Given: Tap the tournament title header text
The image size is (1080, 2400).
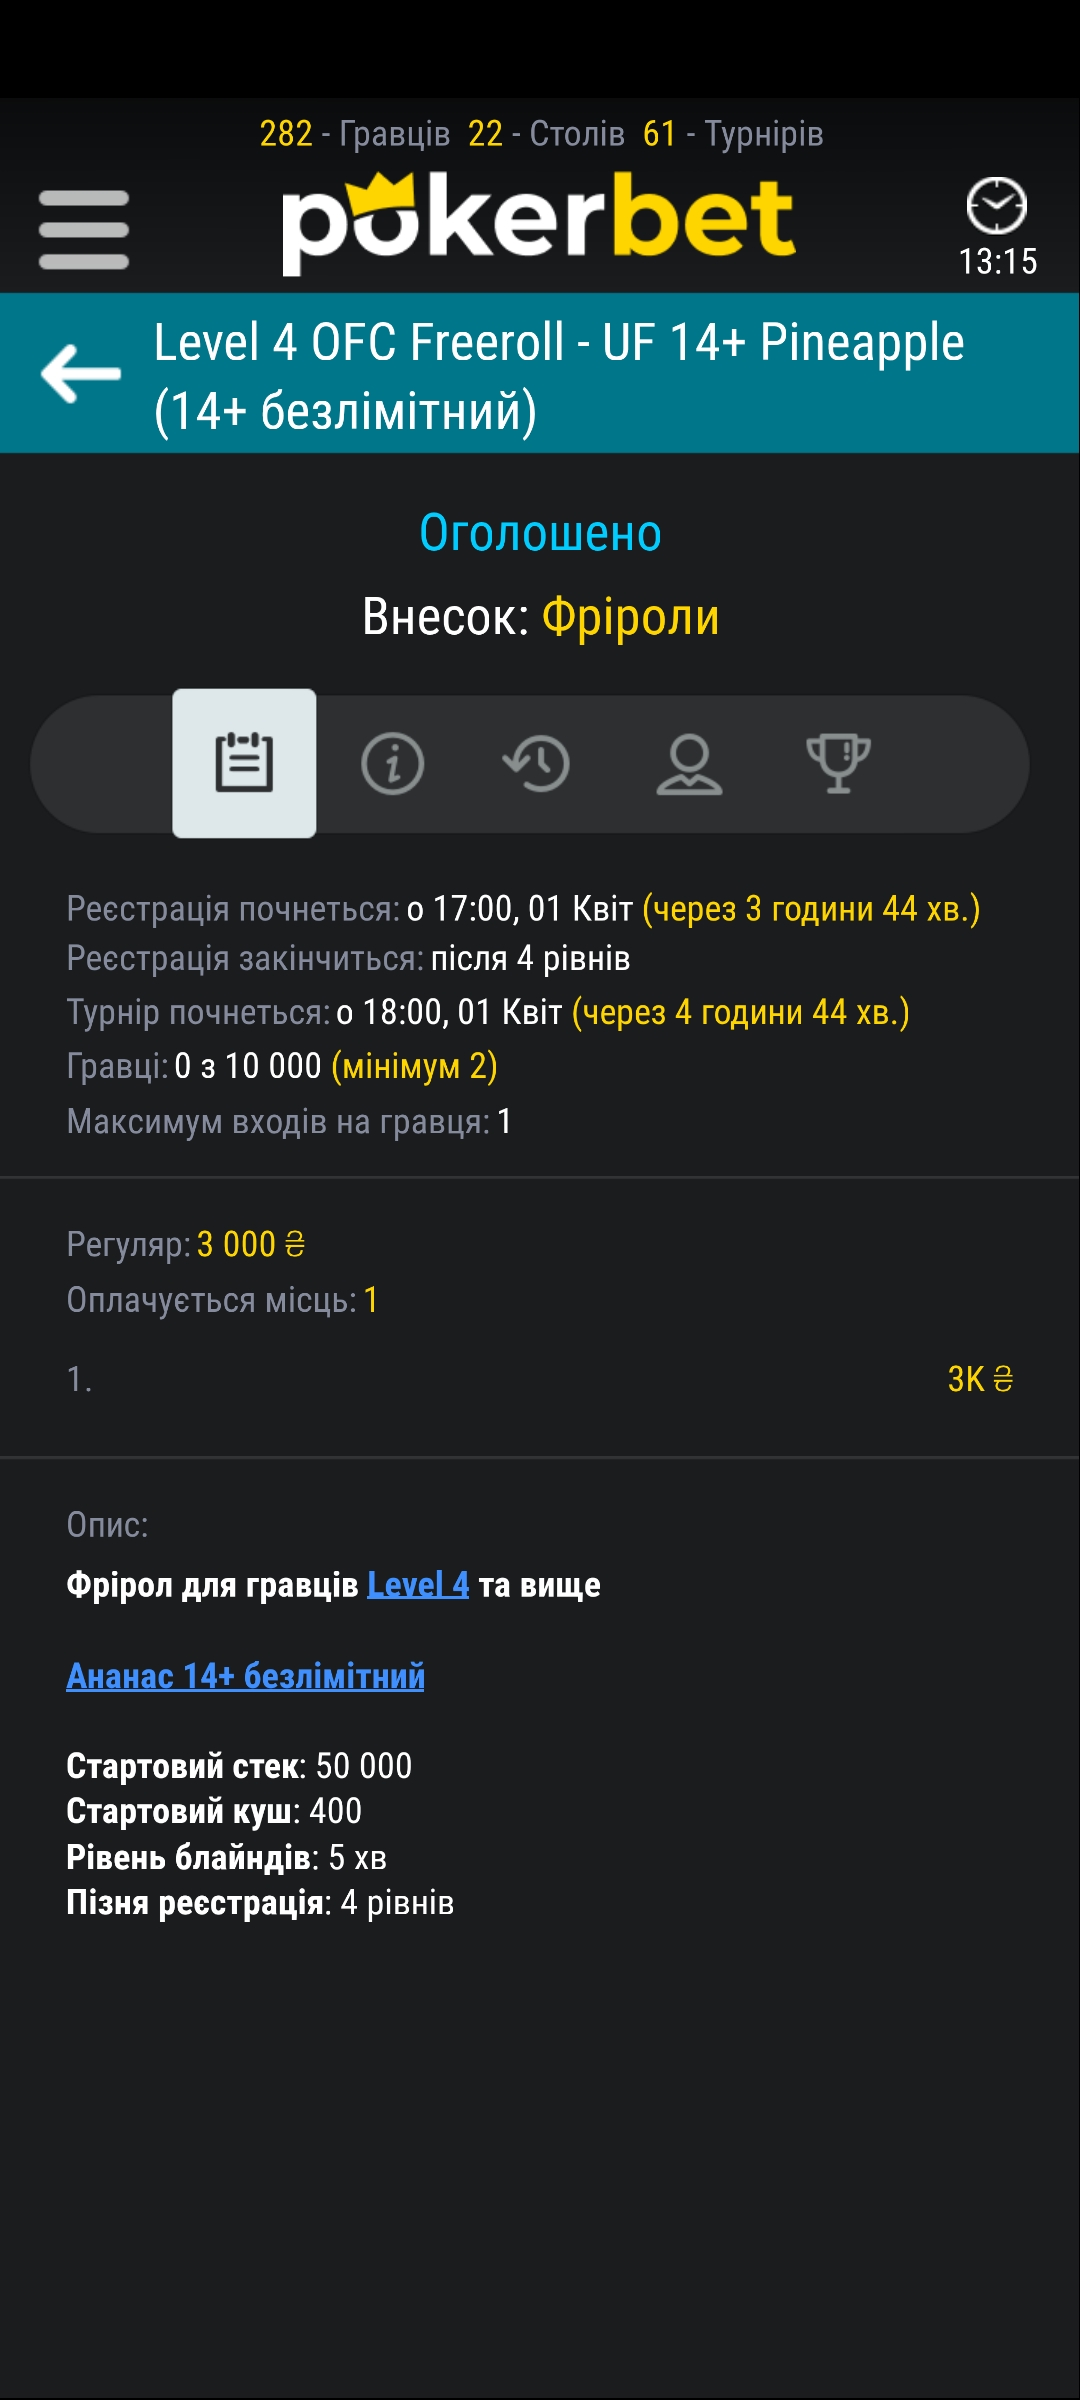Looking at the screenshot, I should (x=558, y=376).
